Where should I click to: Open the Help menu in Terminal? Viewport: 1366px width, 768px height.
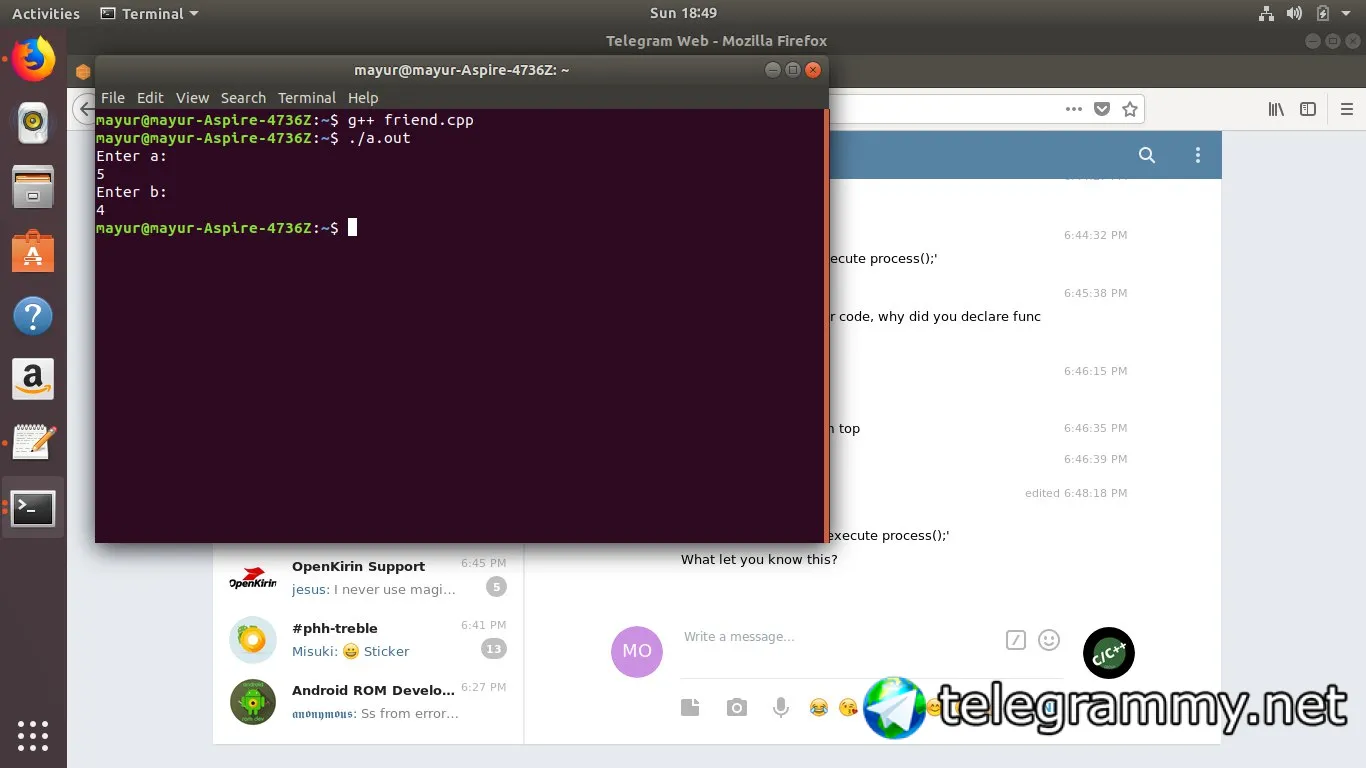point(363,98)
